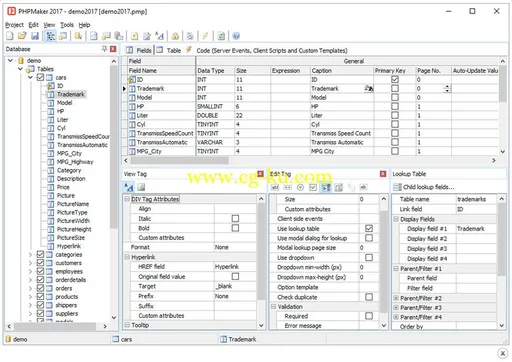Image resolution: width=512 pixels, height=362 pixels.
Task: Select Radio button icon in Edit Tag
Action: tap(300, 187)
